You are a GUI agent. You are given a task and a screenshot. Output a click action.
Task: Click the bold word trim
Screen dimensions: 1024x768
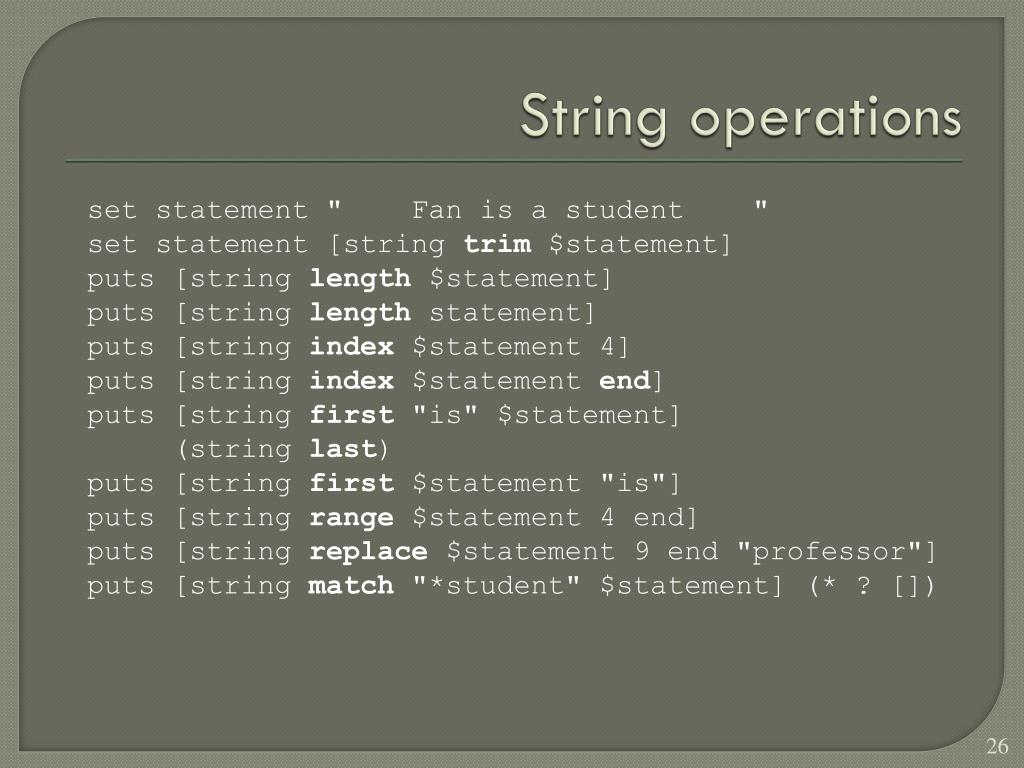pyautogui.click(x=497, y=244)
